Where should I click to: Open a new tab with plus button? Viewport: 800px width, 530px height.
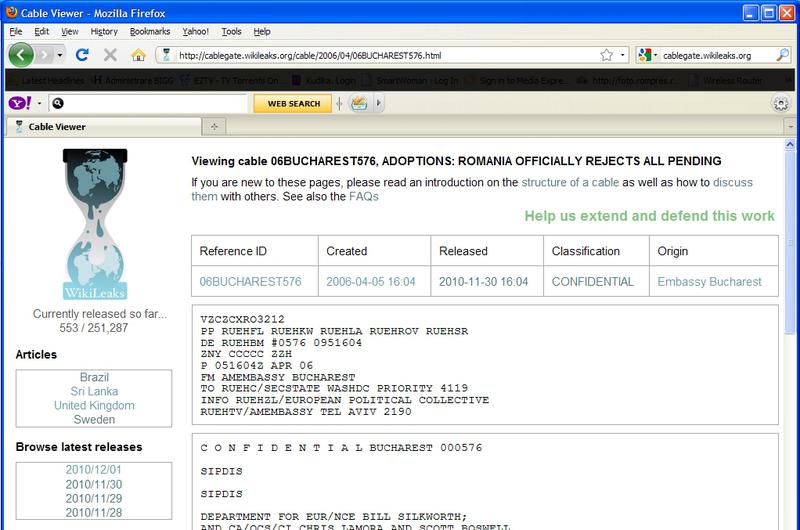coord(213,127)
